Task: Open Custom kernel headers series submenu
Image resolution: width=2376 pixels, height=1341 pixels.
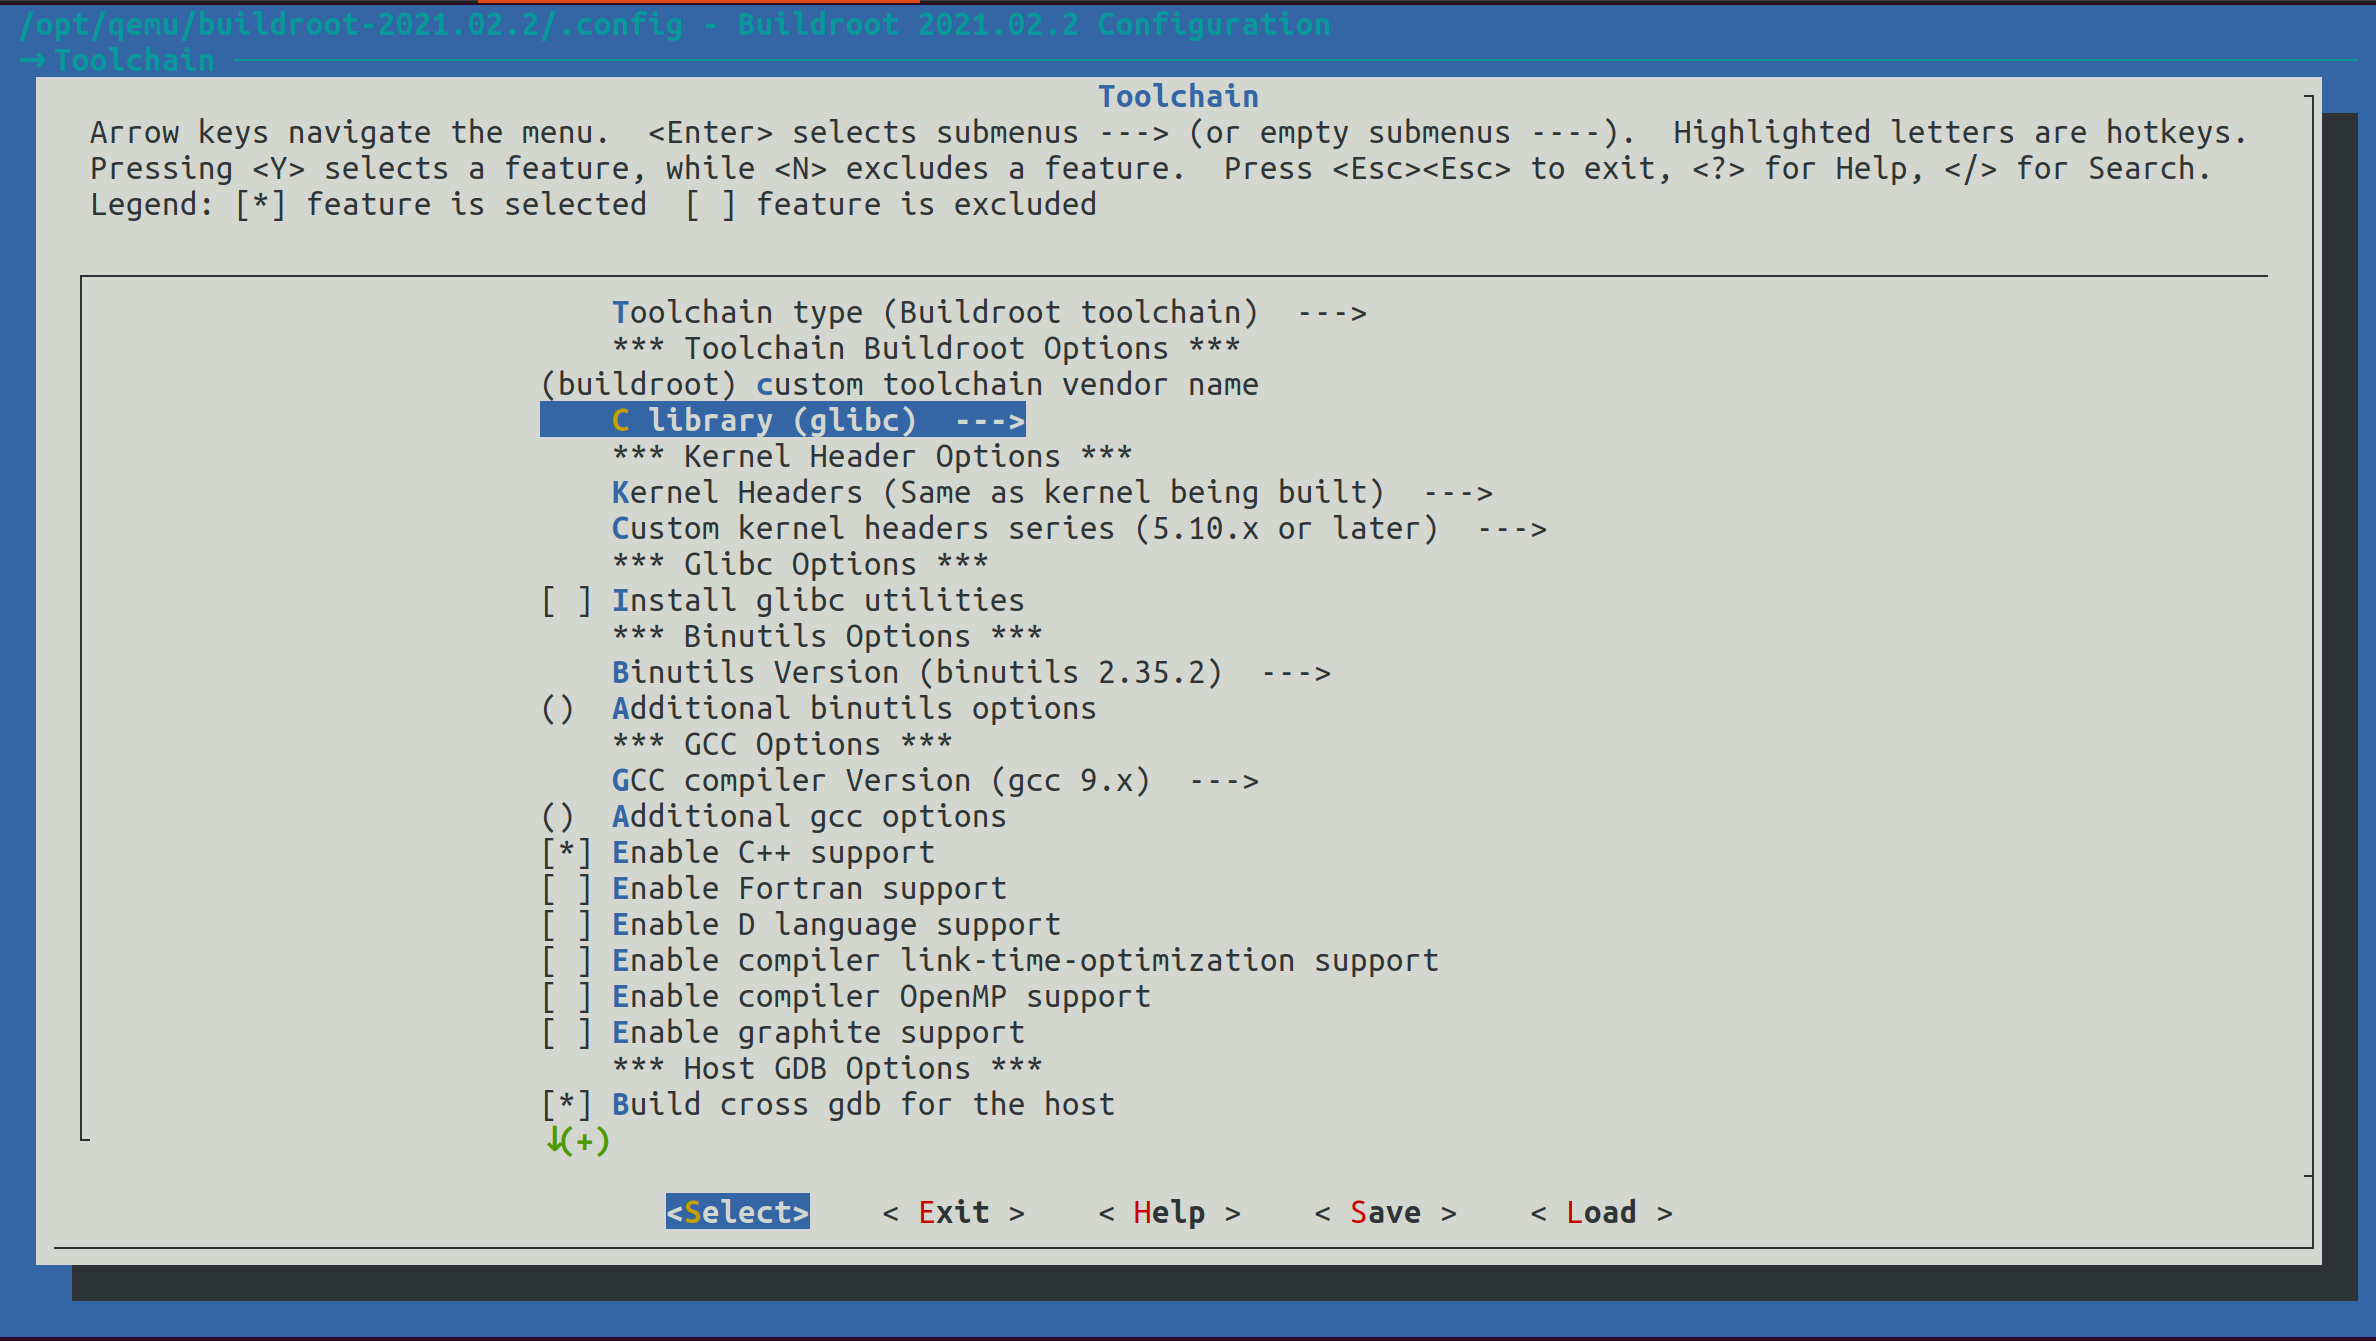Action: coord(1079,529)
